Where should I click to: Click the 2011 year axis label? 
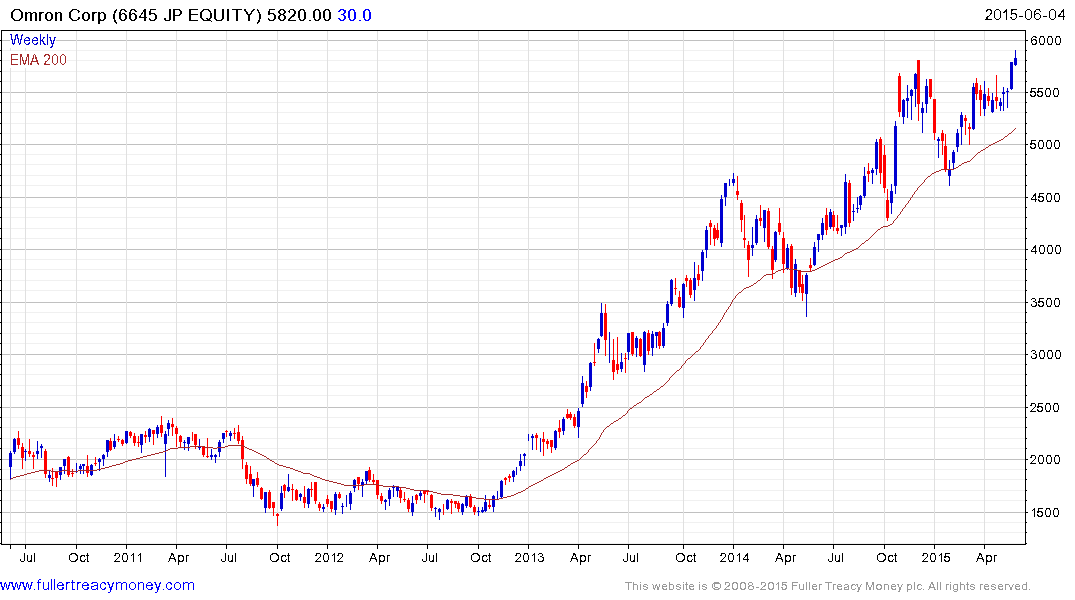coord(128,557)
